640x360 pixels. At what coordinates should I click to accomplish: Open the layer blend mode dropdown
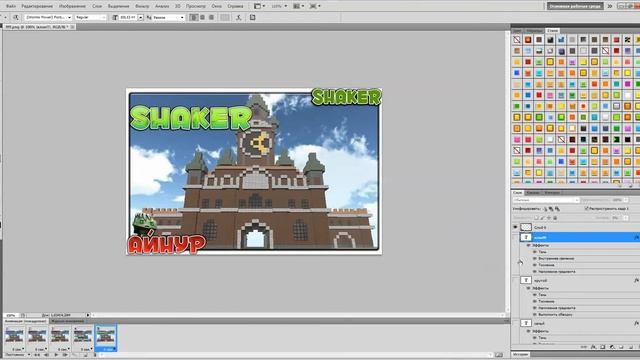click(546, 200)
